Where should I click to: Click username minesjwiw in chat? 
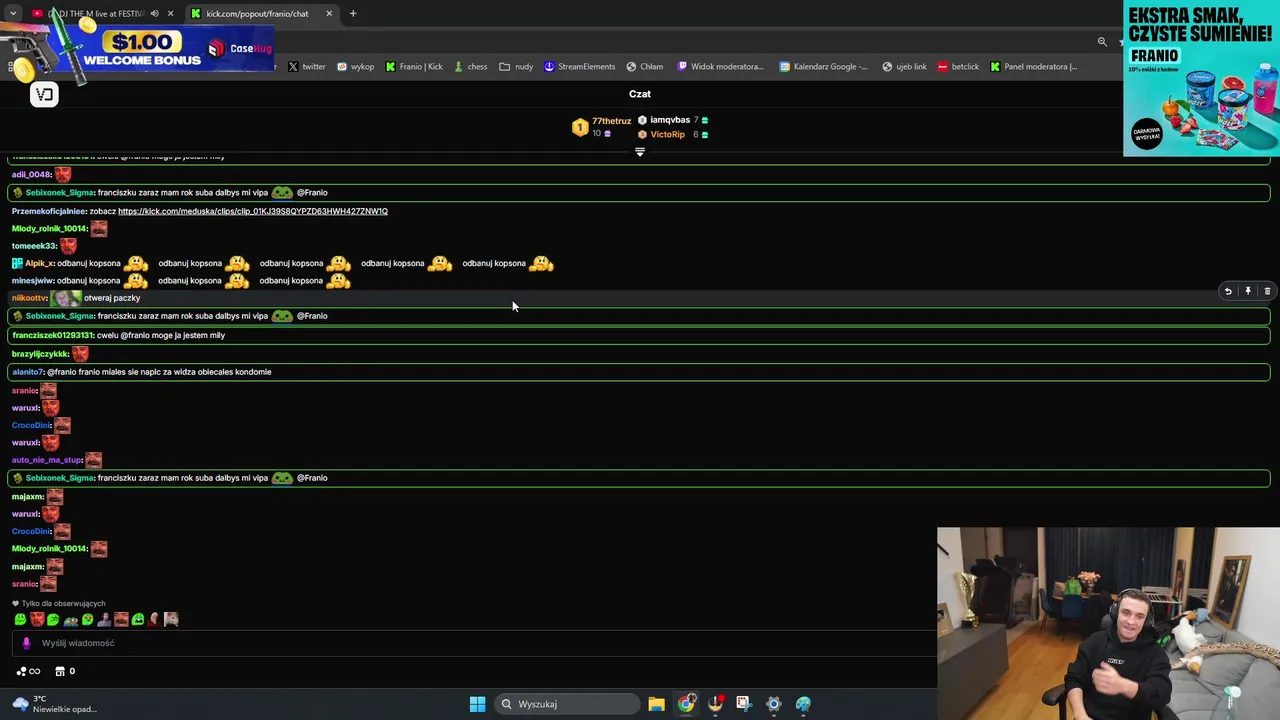click(x=33, y=281)
